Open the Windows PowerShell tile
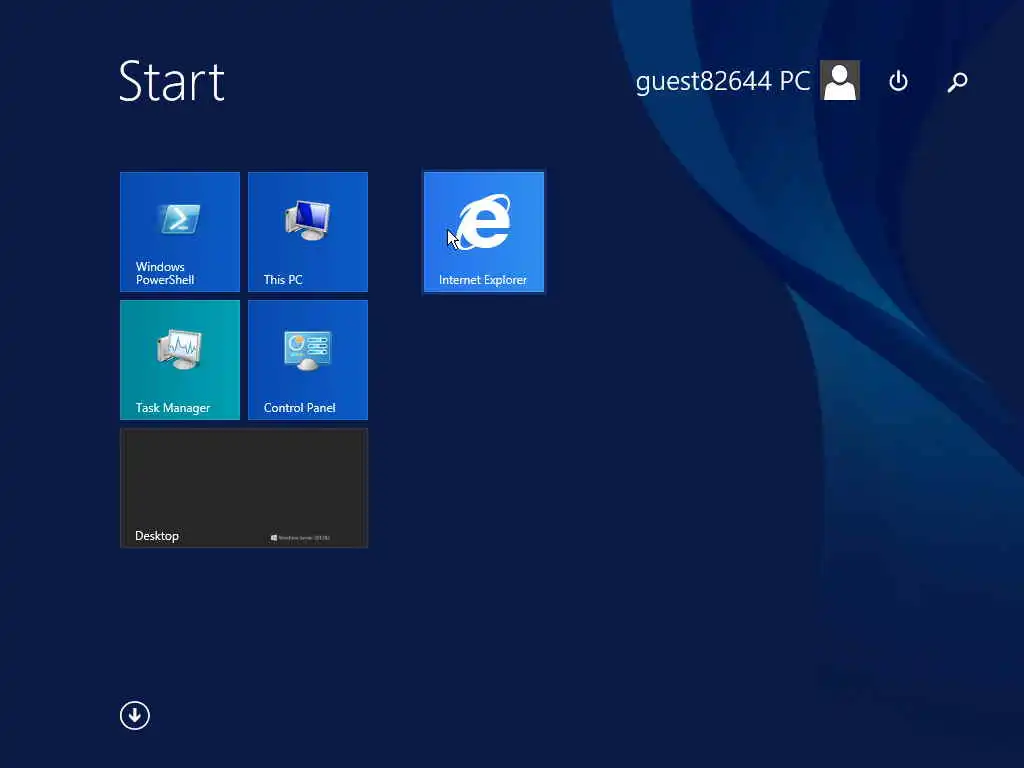Screen dimensions: 1024x768 tap(180, 232)
